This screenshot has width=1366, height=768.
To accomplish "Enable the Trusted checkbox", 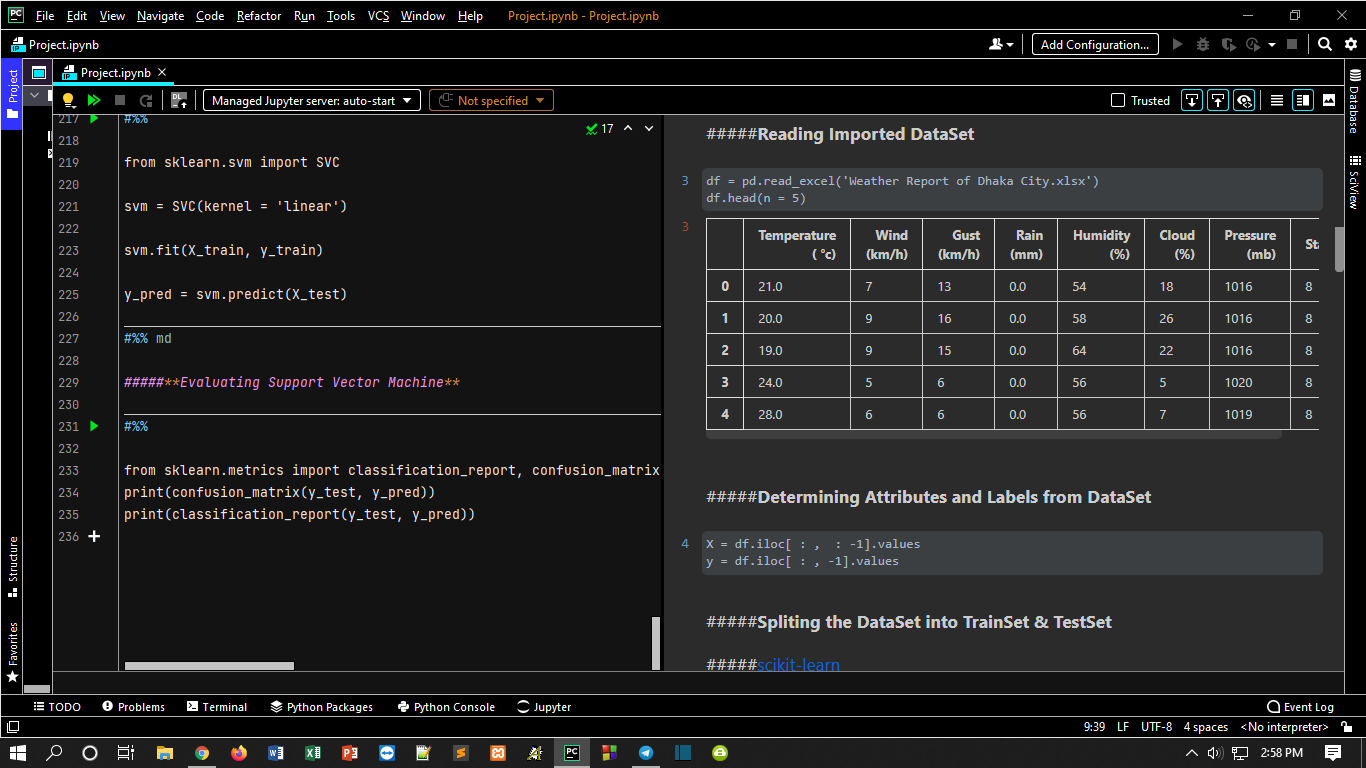I will [x=1119, y=100].
